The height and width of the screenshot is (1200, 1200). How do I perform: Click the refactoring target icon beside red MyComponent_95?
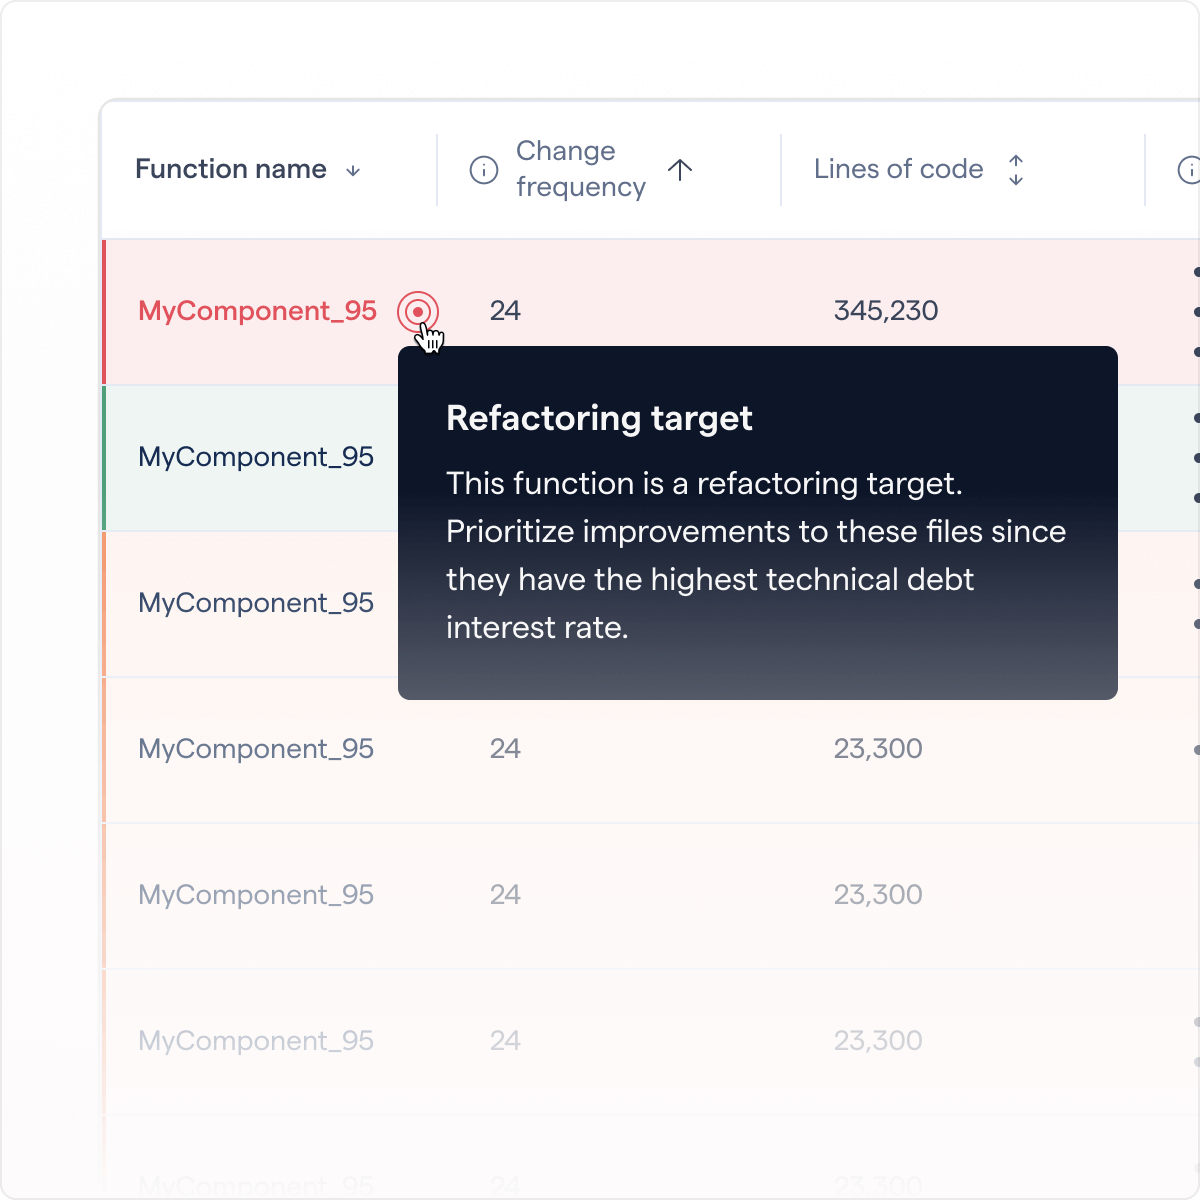tap(417, 312)
